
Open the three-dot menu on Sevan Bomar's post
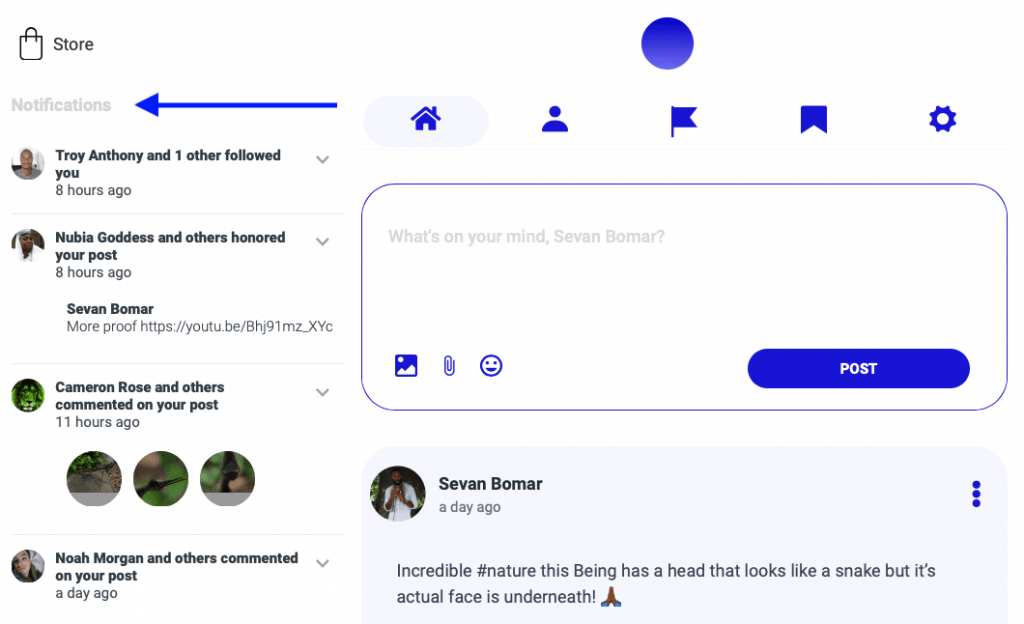(x=976, y=494)
